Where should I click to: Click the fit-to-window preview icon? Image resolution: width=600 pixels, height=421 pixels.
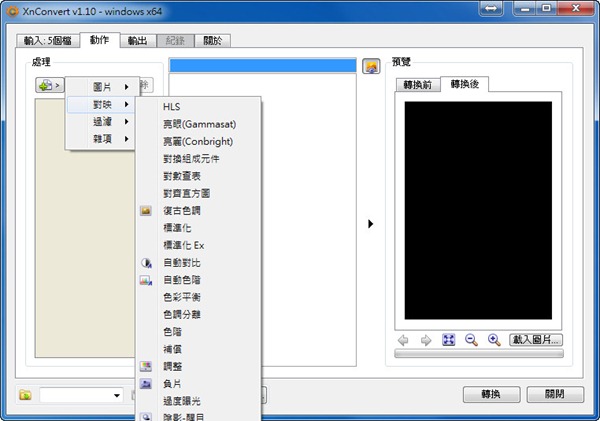coord(449,340)
